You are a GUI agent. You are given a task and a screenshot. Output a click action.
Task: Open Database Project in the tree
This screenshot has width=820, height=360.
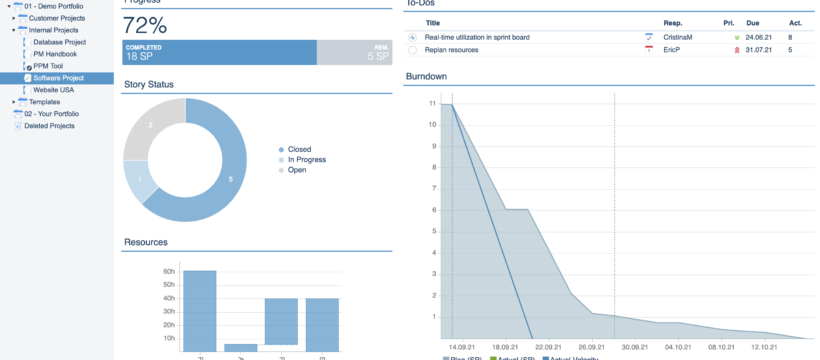[60, 42]
